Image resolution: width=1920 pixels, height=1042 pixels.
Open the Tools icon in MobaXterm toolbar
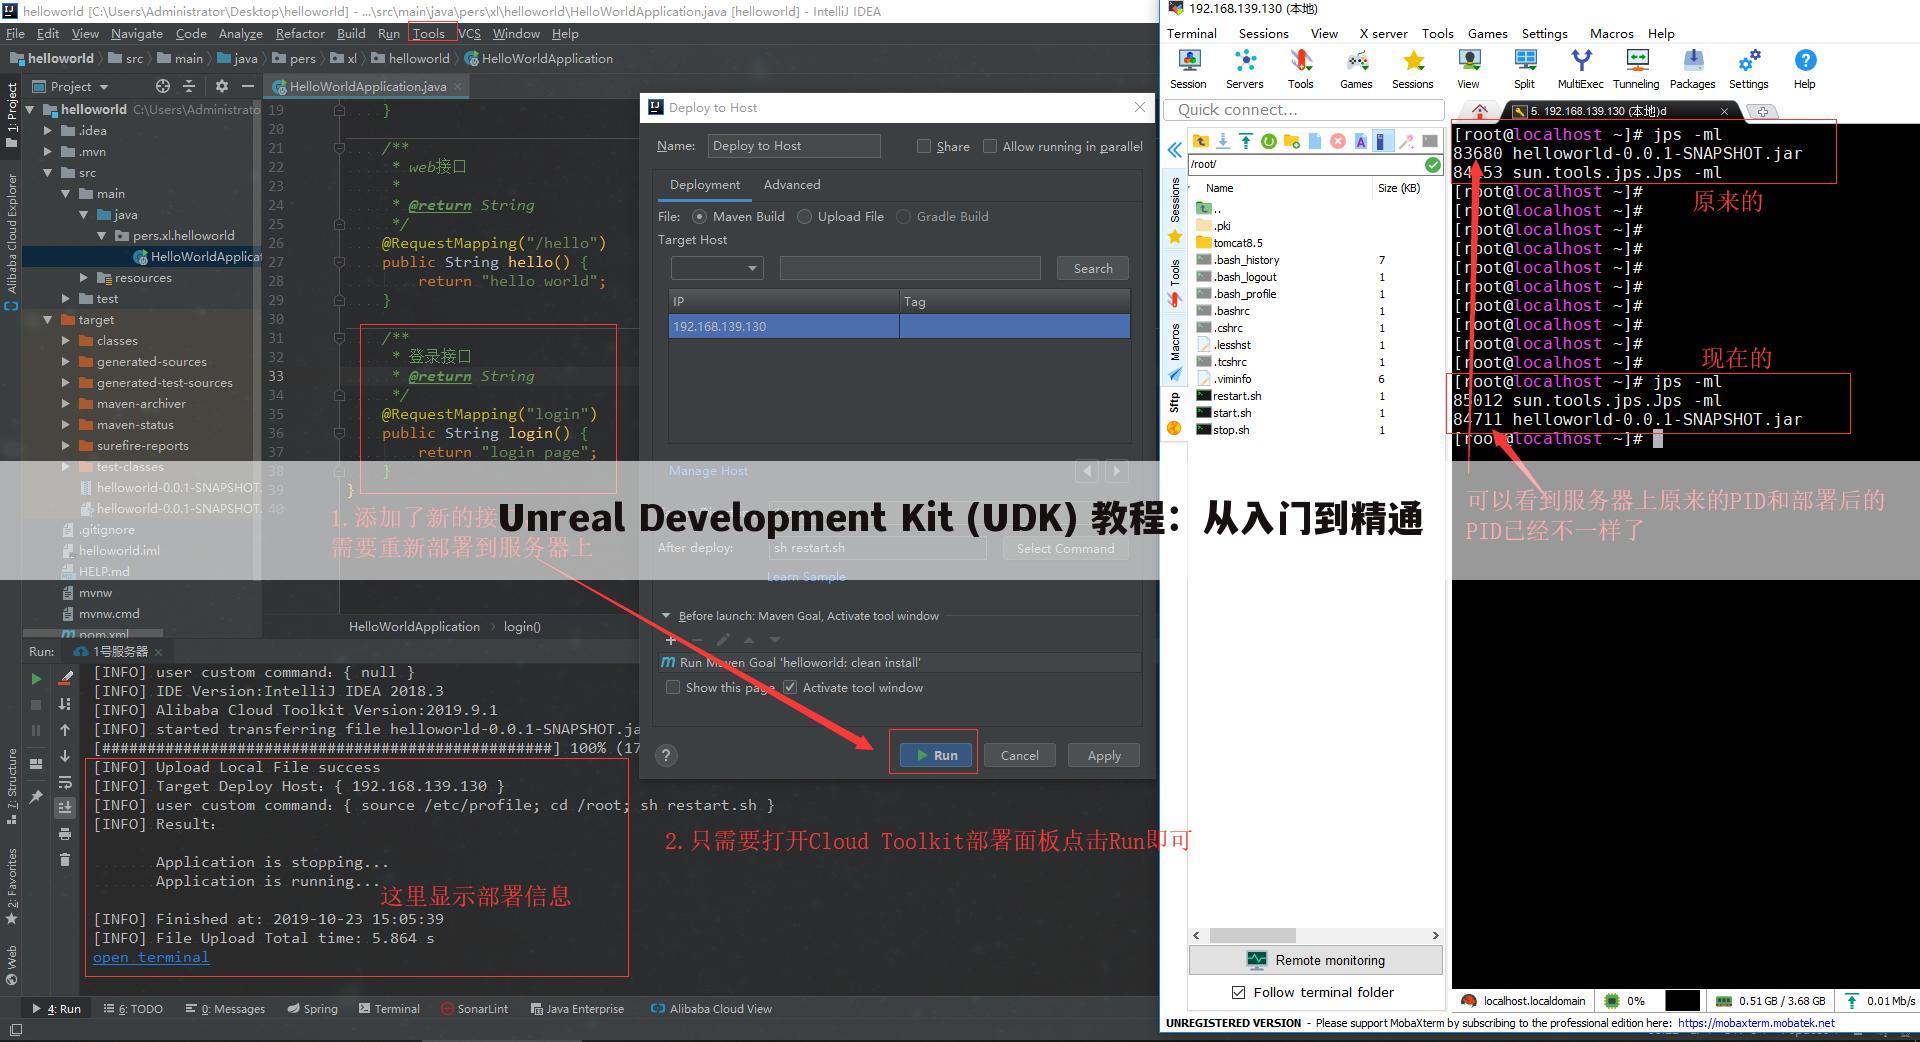(x=1300, y=69)
